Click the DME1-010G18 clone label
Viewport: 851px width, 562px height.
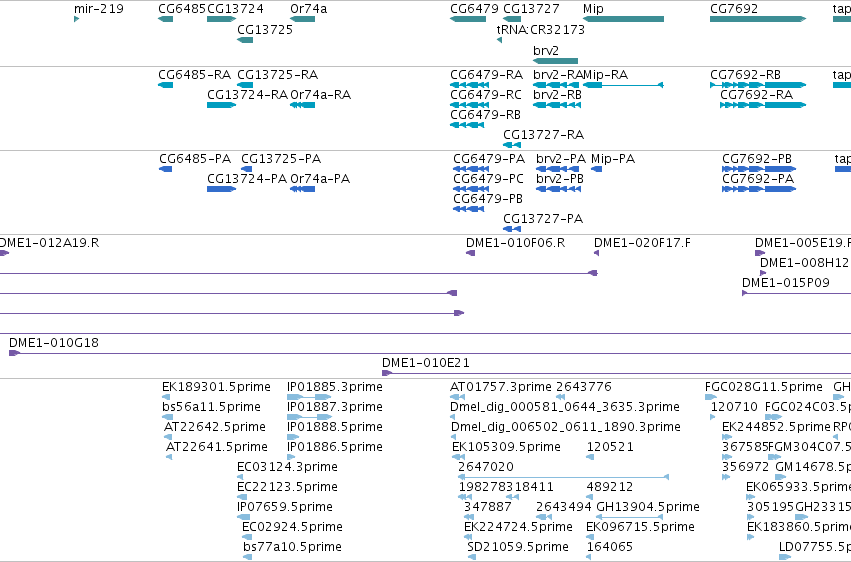(x=54, y=343)
